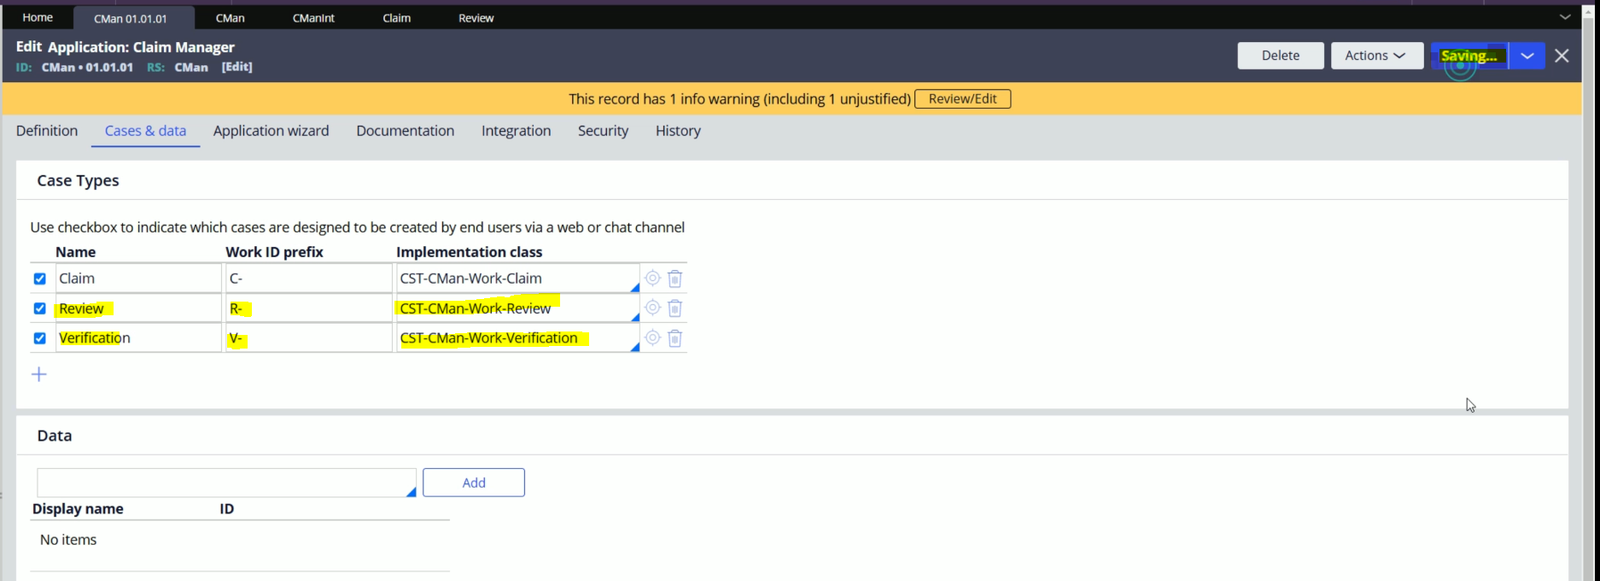Click the Verification name input field
The width and height of the screenshot is (1600, 581).
138,338
